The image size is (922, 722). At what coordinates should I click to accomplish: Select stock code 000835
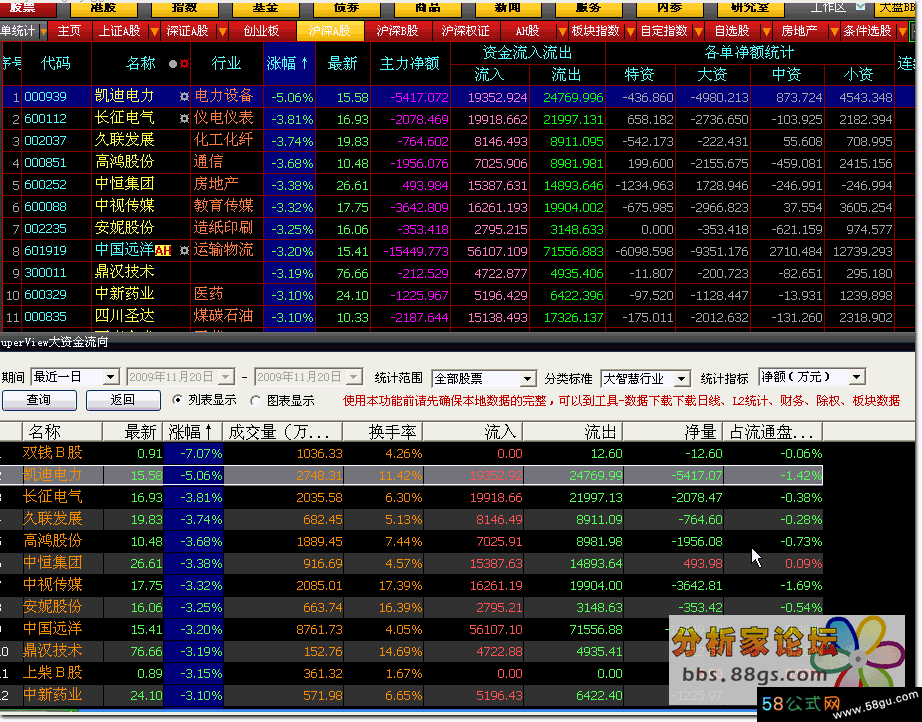[45, 317]
